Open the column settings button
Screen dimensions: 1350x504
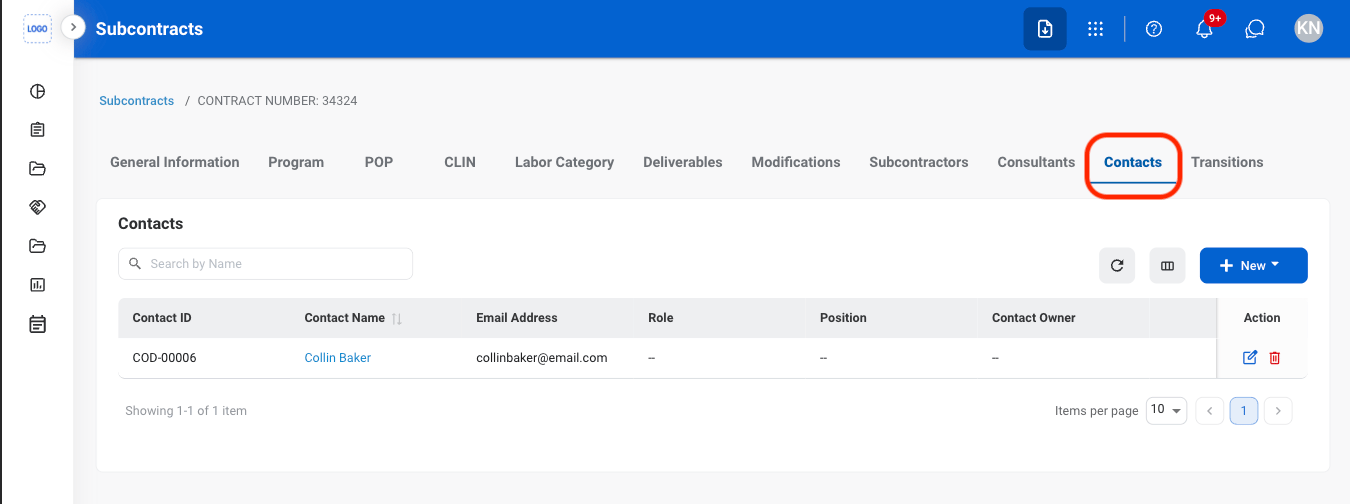click(x=1167, y=266)
